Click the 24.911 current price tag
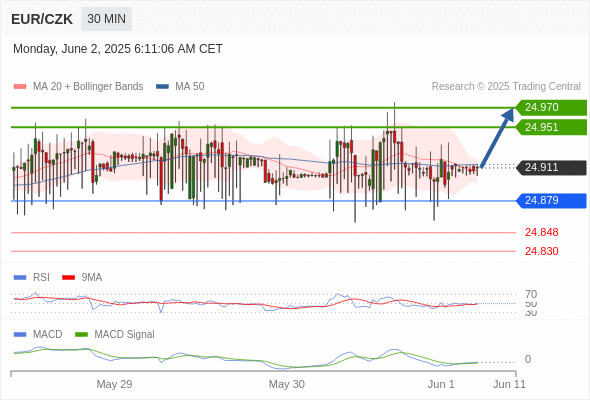 click(x=551, y=167)
